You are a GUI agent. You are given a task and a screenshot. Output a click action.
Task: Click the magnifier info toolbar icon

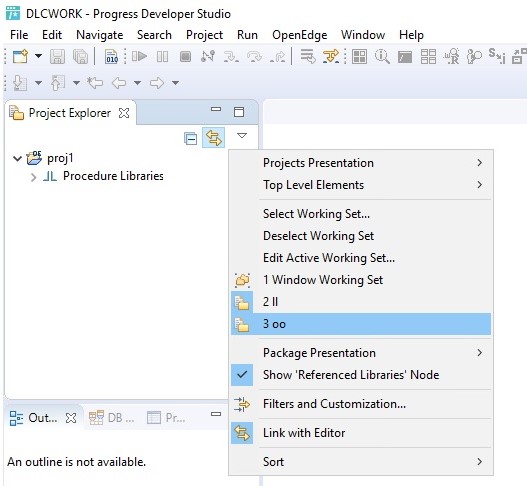382,56
